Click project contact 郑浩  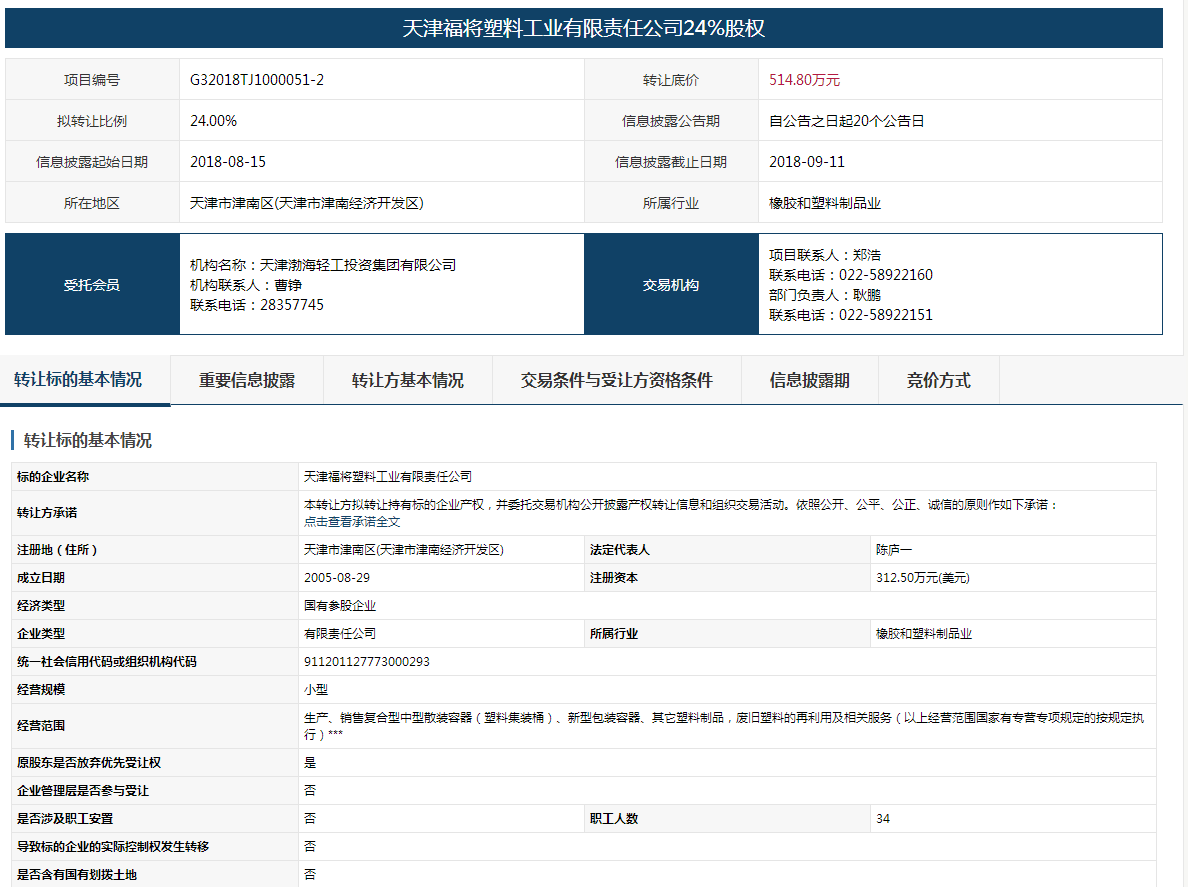[867, 255]
